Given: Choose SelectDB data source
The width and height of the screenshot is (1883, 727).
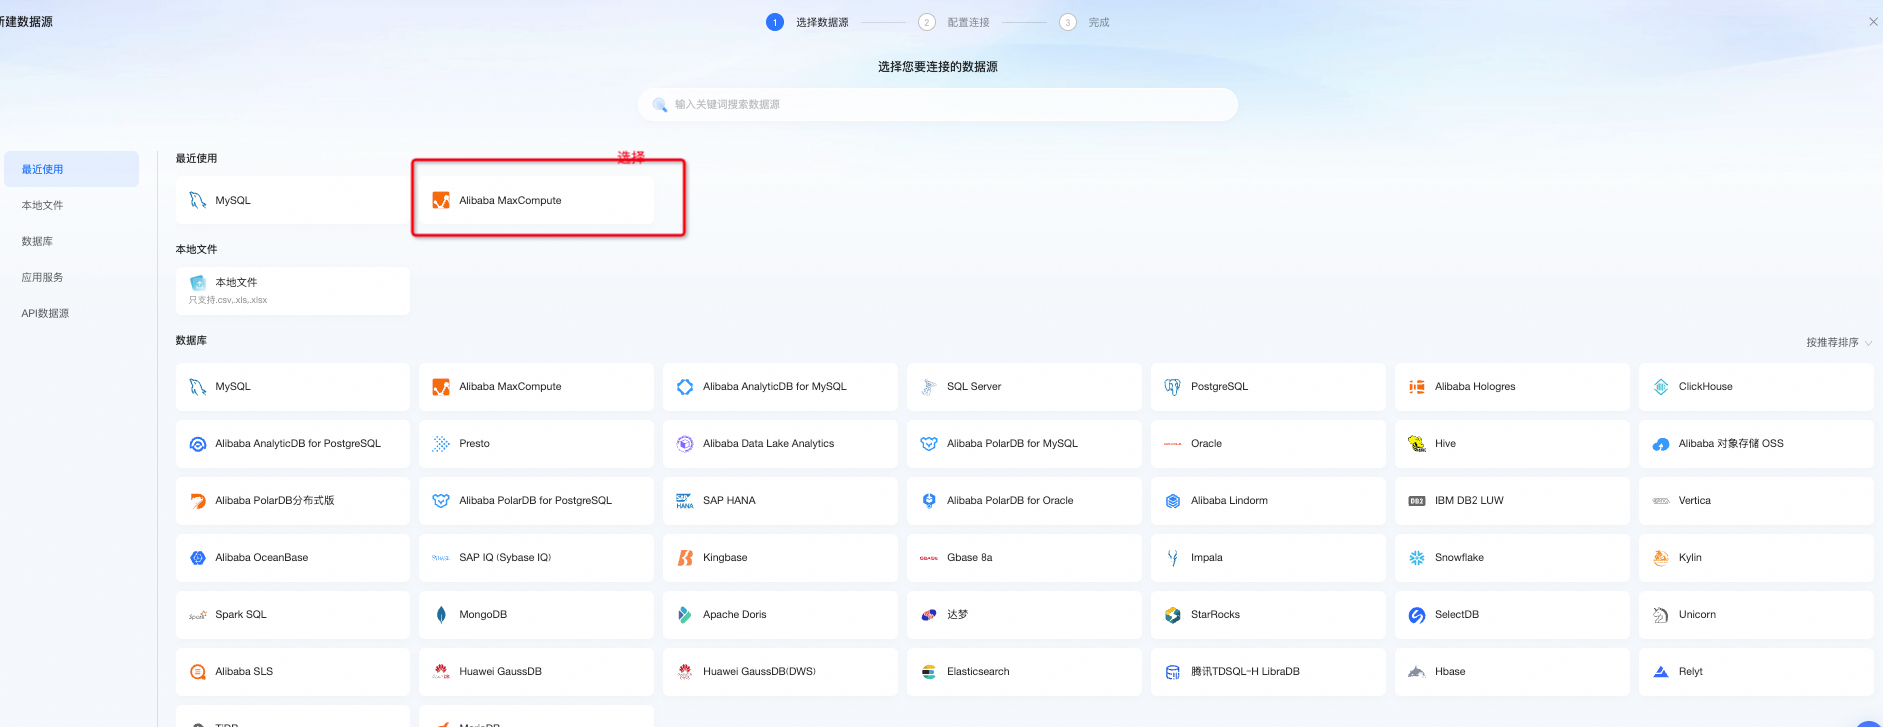Looking at the screenshot, I should tap(1512, 615).
